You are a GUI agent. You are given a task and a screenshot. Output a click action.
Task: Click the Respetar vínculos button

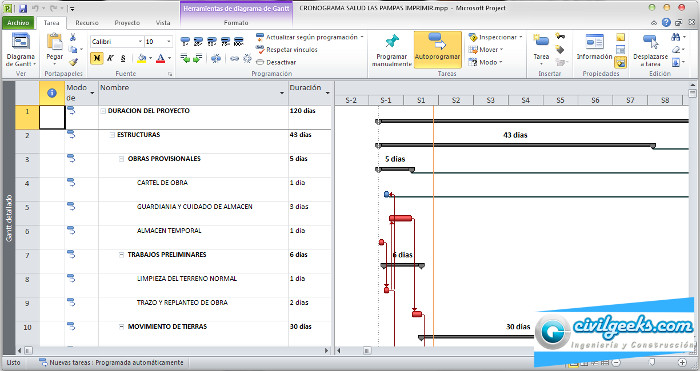coord(287,50)
